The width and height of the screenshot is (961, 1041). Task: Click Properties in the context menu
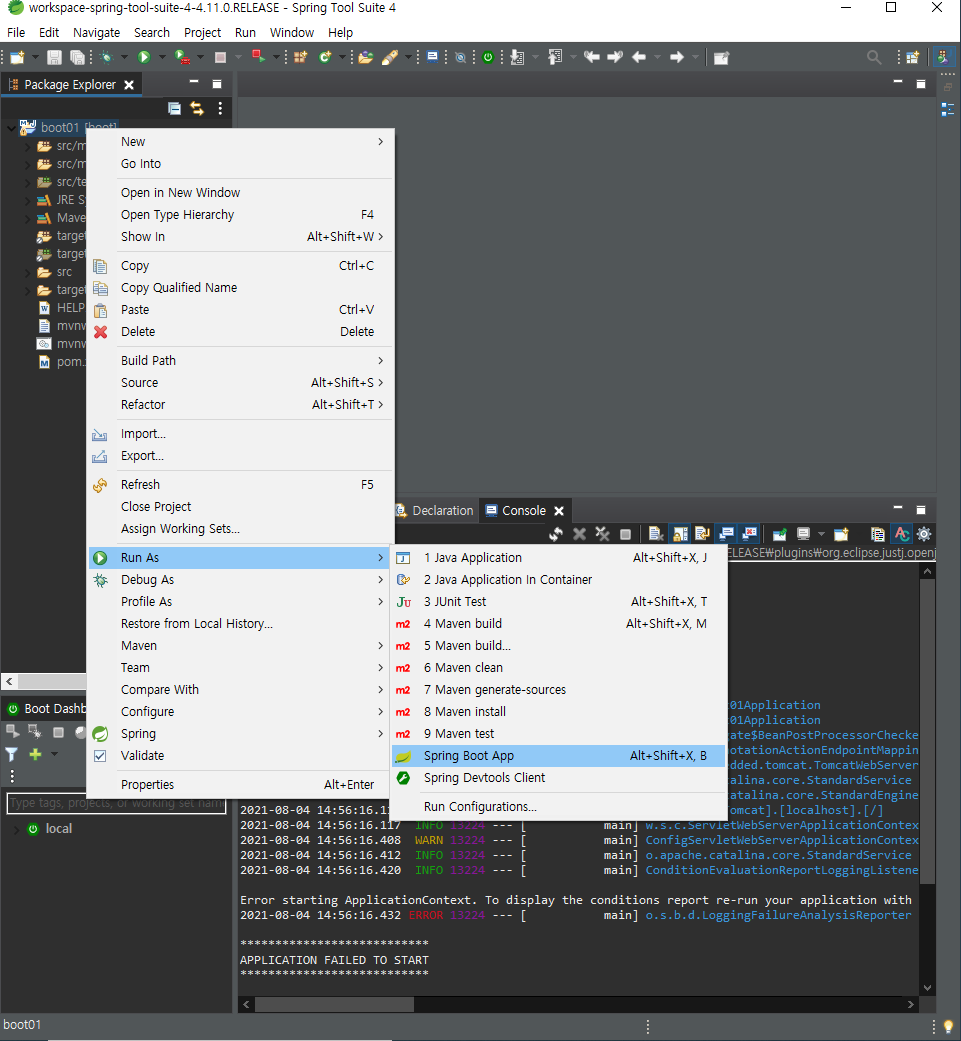click(241, 785)
